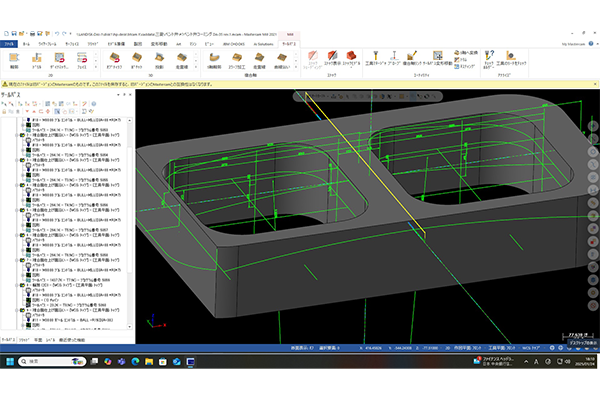Open the ストックモデル stock model command
The height and width of the screenshot is (400, 600).
(x=351, y=58)
